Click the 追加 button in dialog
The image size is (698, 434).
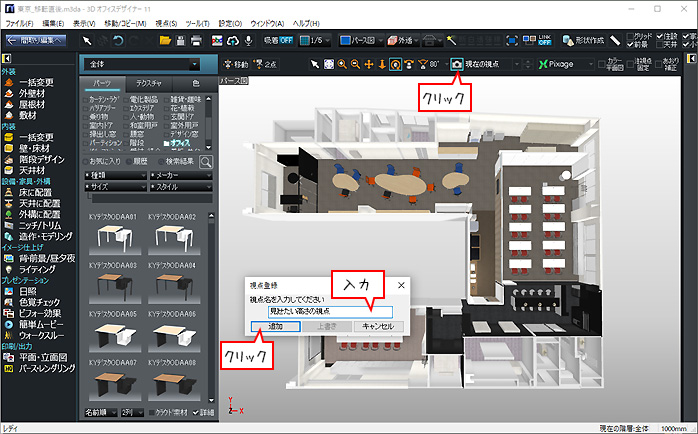(276, 326)
